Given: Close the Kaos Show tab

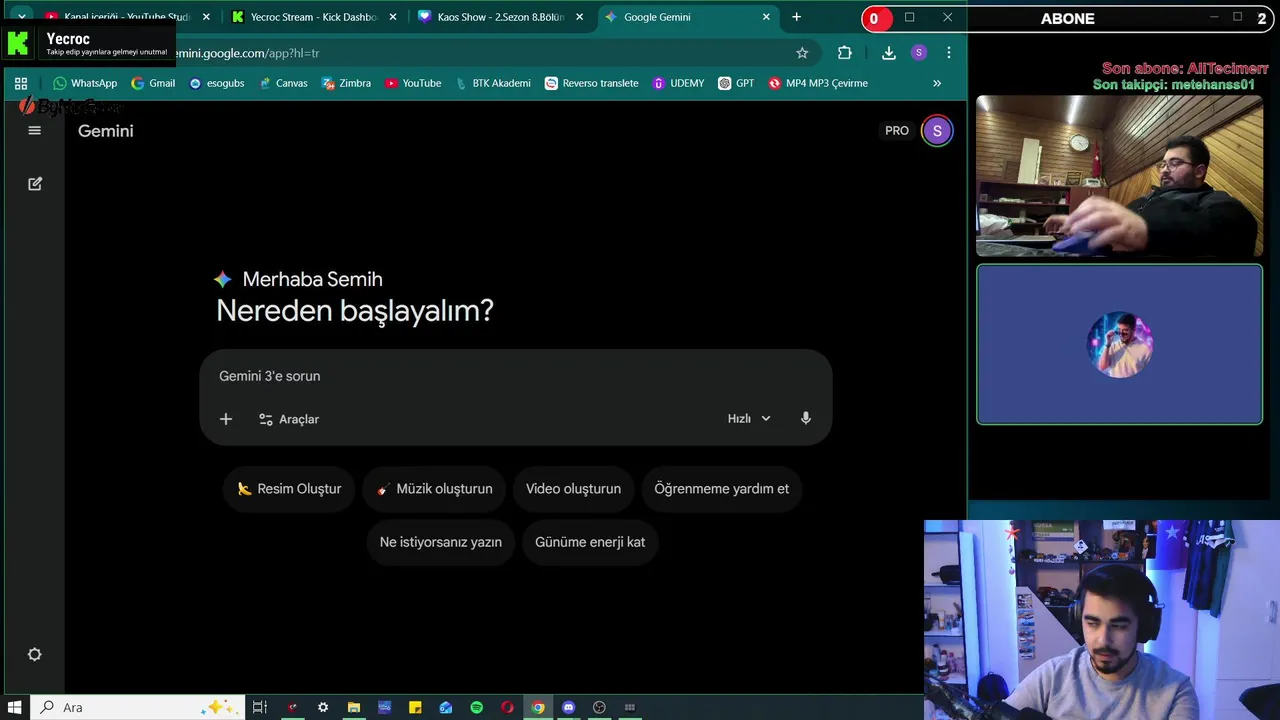Looking at the screenshot, I should point(579,17).
